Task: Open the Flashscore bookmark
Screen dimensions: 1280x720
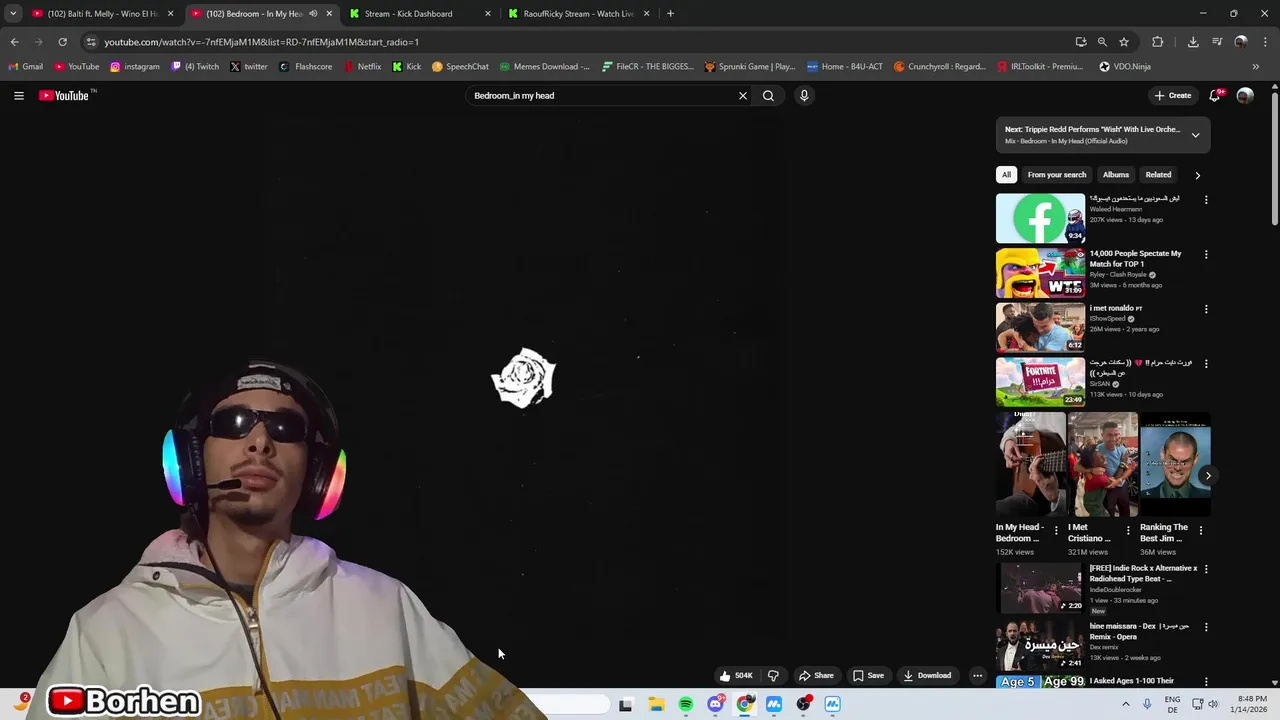Action: pos(305,67)
